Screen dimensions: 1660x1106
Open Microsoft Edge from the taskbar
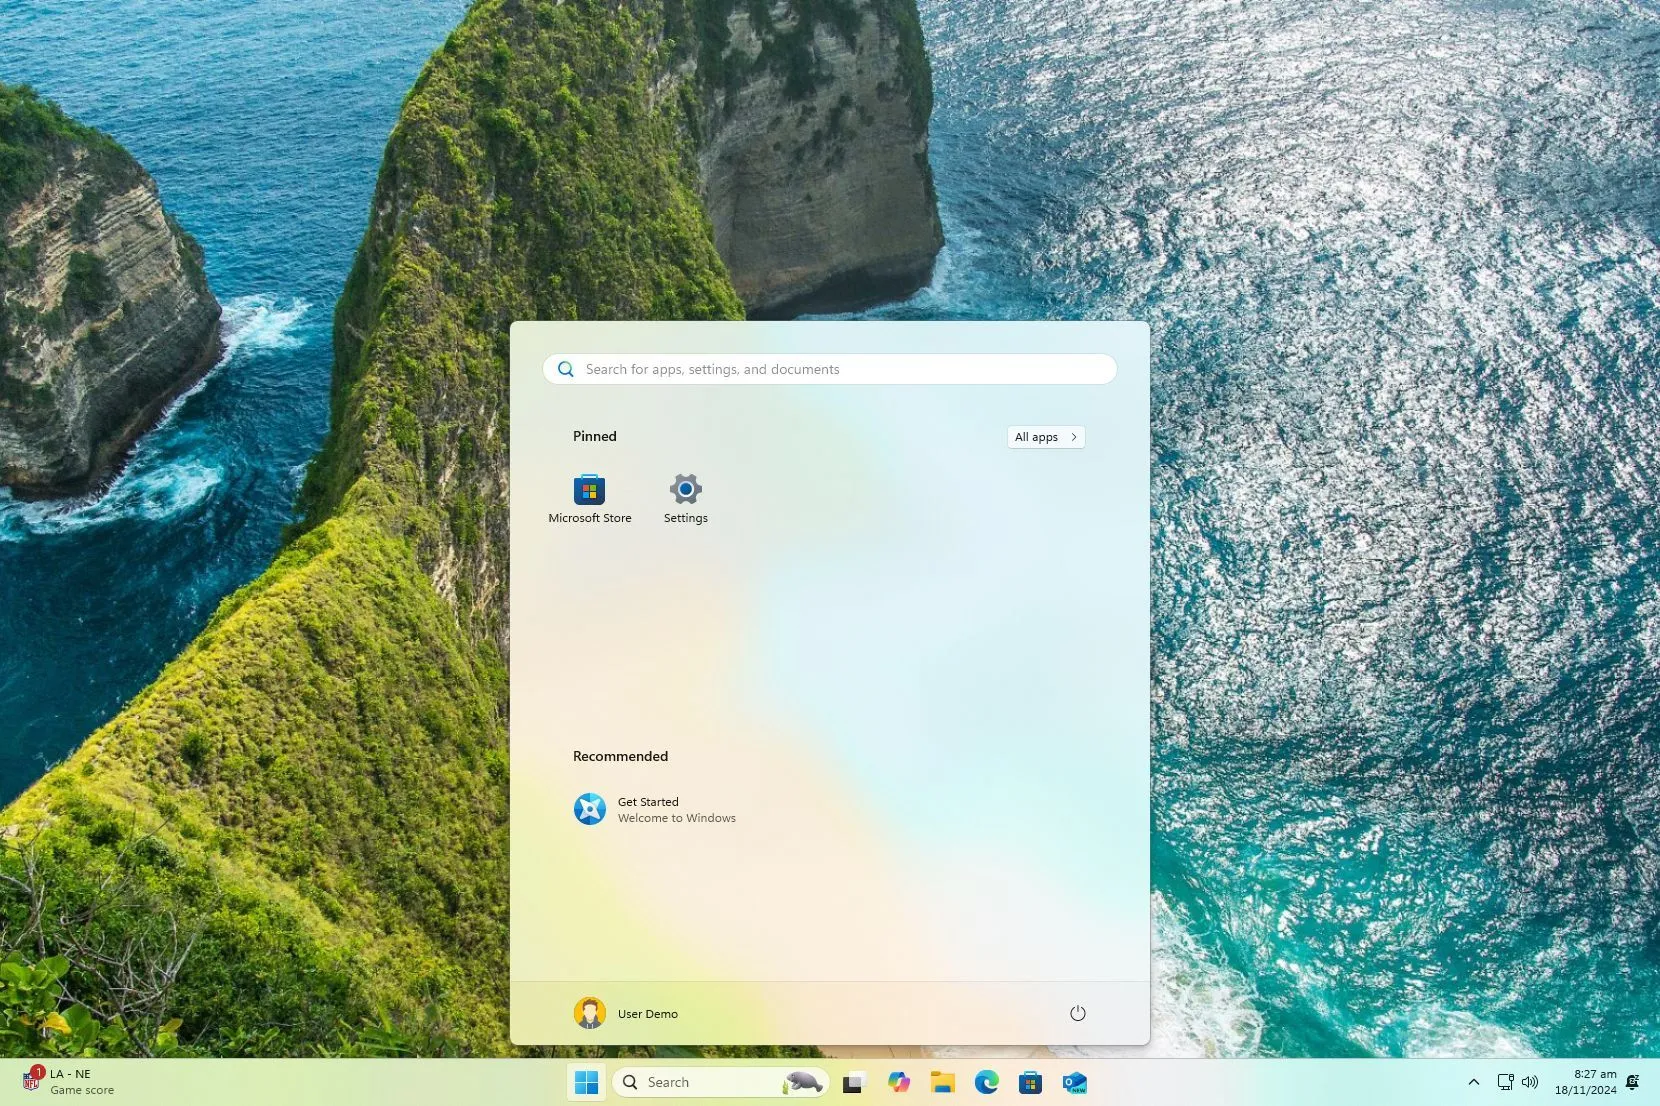[987, 1082]
